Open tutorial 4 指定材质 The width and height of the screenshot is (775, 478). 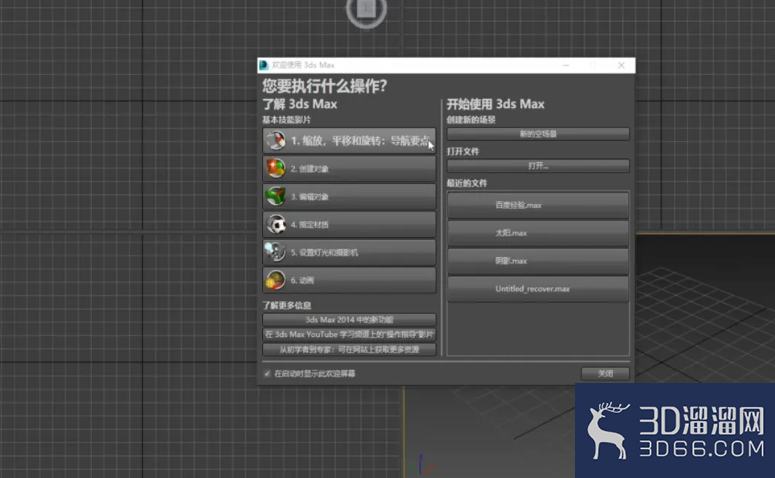click(349, 224)
